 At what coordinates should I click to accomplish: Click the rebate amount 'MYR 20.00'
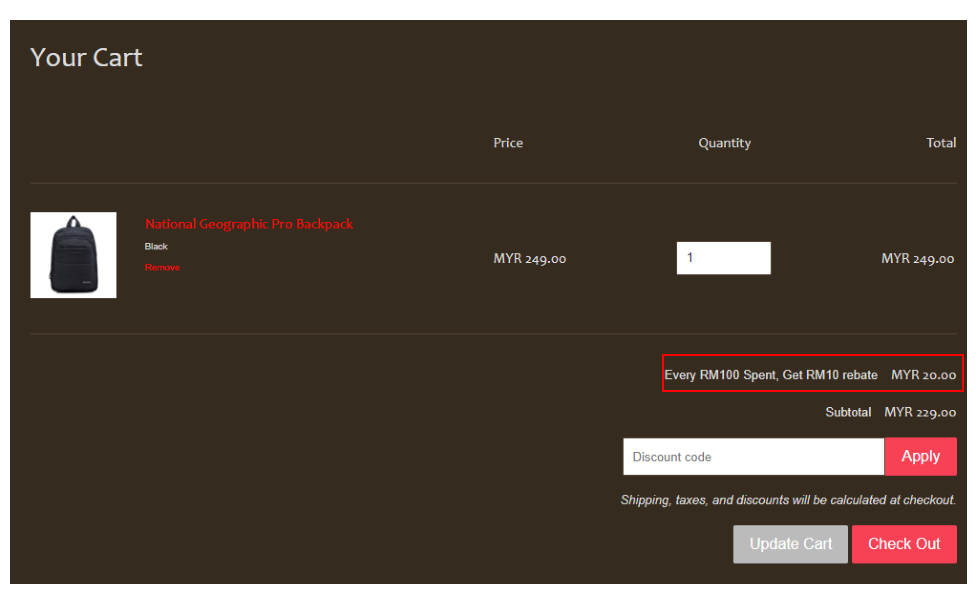point(924,375)
